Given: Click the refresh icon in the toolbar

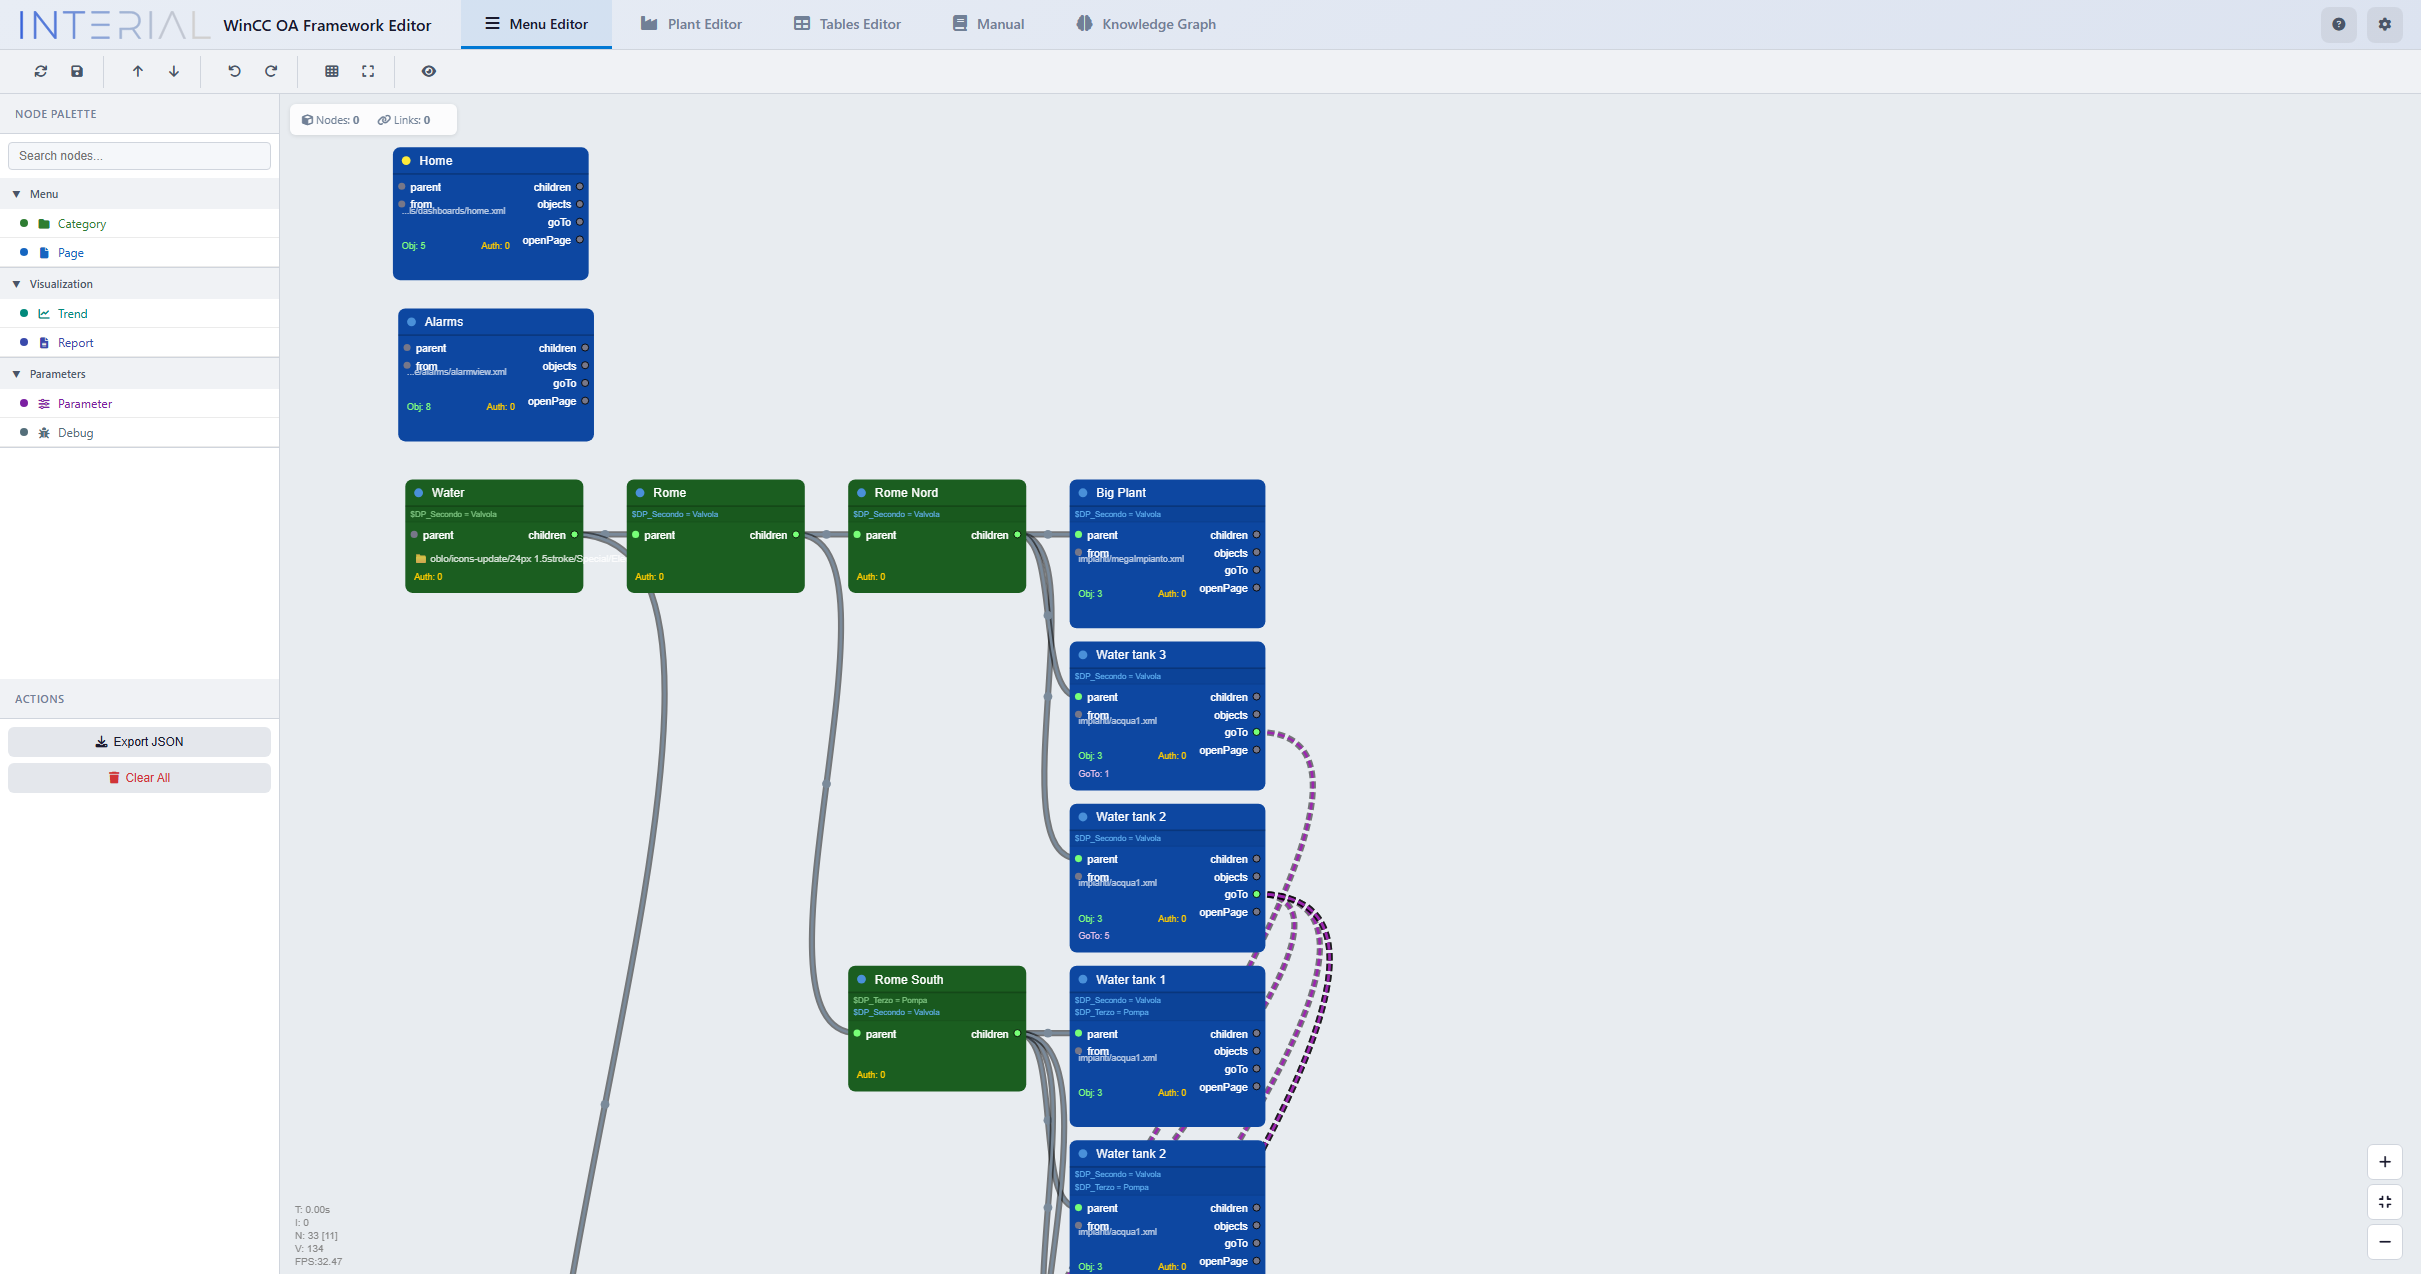Looking at the screenshot, I should click(x=40, y=71).
